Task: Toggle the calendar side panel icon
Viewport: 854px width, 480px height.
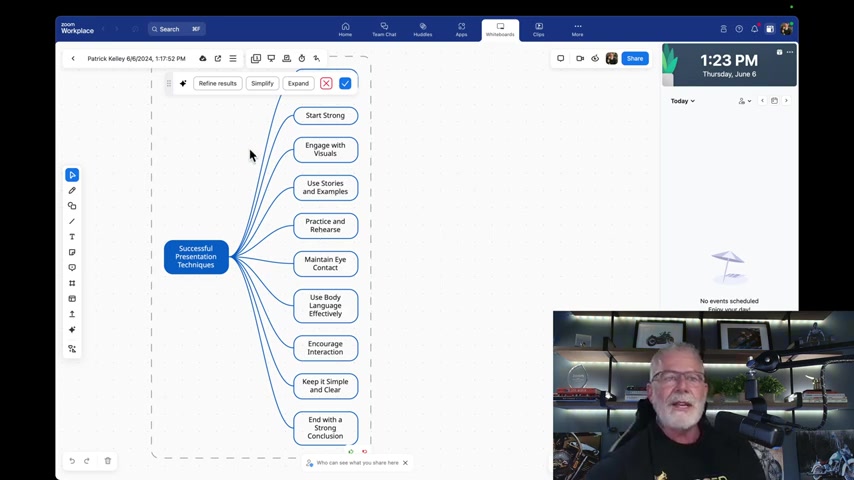Action: pyautogui.click(x=770, y=29)
